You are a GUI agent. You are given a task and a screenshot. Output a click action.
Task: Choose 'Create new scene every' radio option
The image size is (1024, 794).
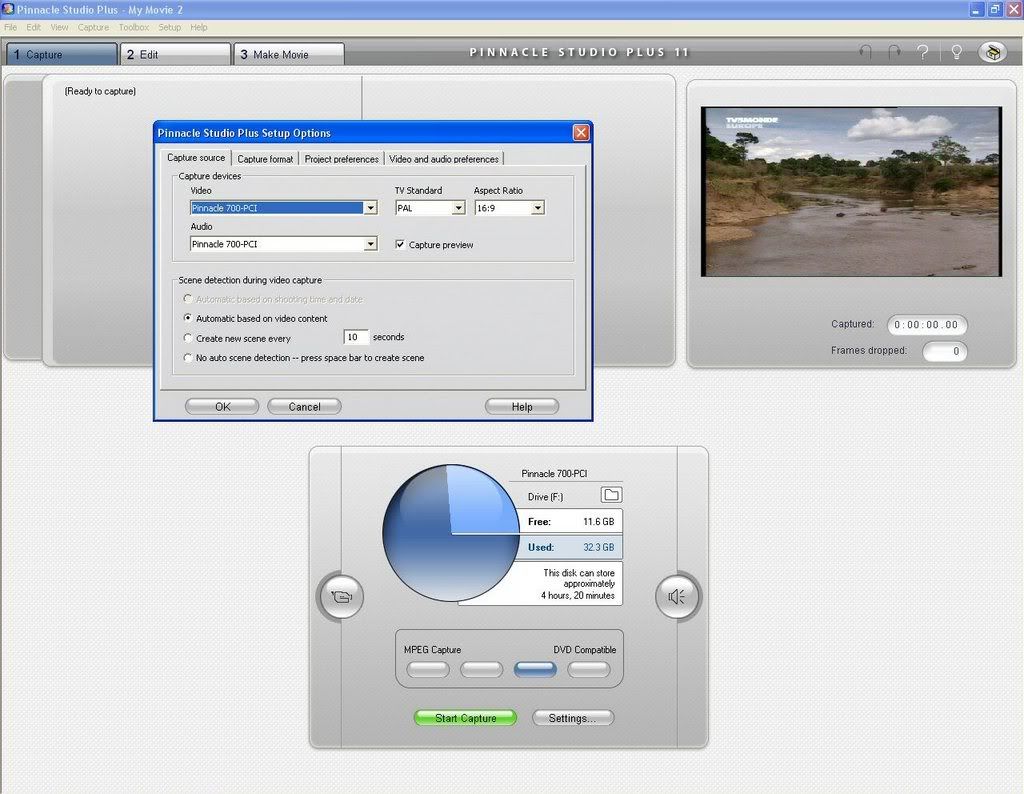point(188,338)
